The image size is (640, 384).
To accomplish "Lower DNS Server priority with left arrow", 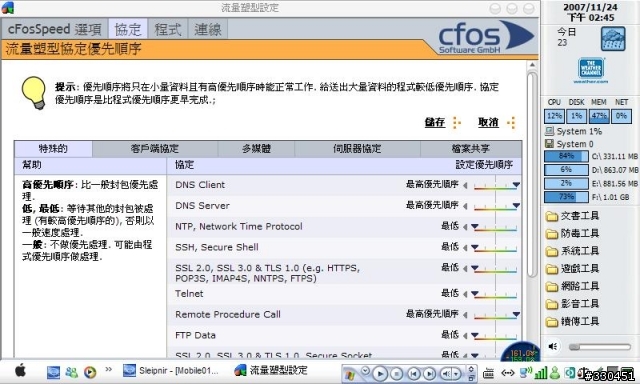I will [x=465, y=206].
